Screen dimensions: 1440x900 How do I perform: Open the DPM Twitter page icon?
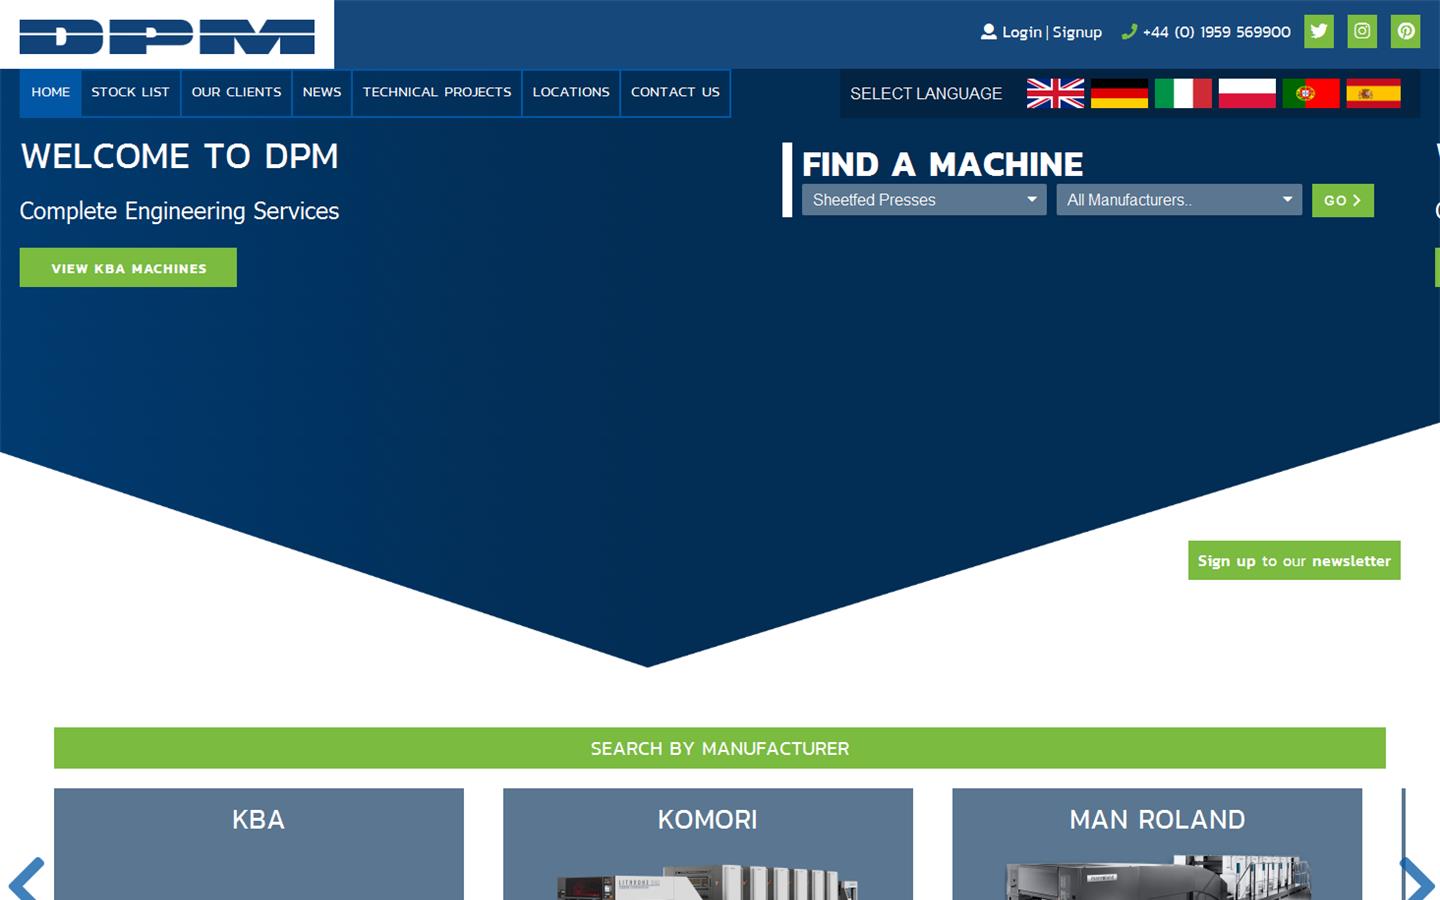coord(1319,31)
